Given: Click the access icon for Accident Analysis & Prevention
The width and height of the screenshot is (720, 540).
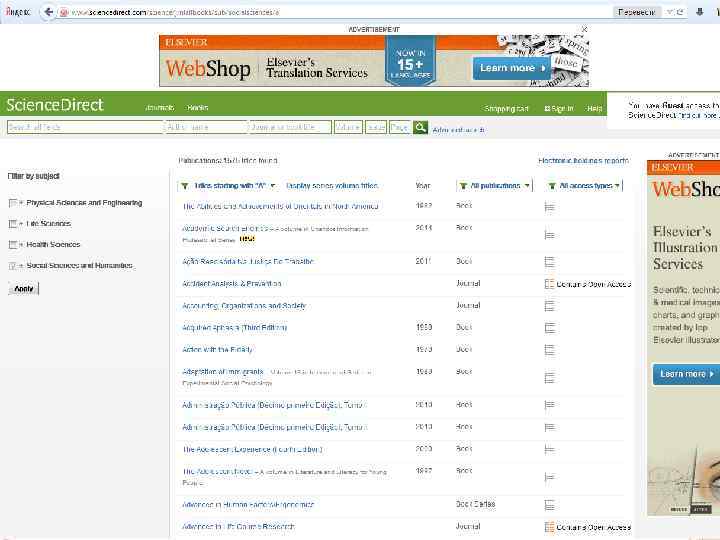Looking at the screenshot, I should pos(549,284).
